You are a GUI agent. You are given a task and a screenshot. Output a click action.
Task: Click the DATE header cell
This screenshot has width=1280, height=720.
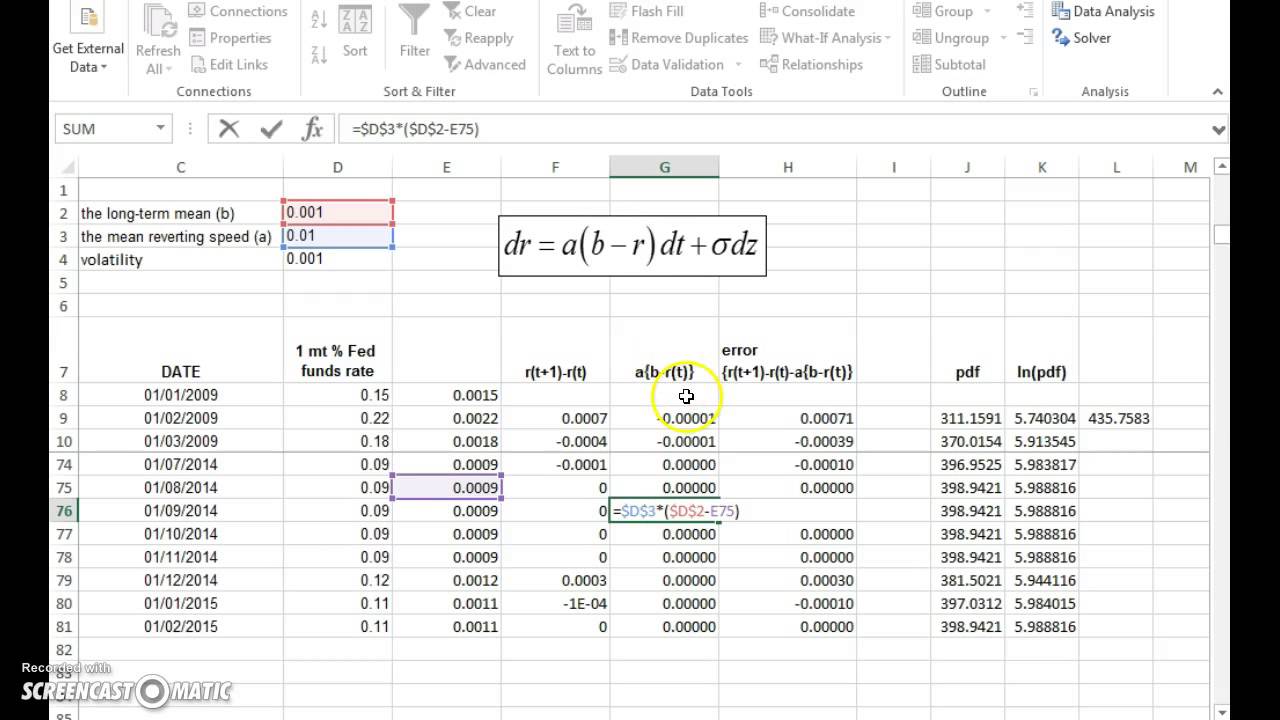[x=180, y=371]
